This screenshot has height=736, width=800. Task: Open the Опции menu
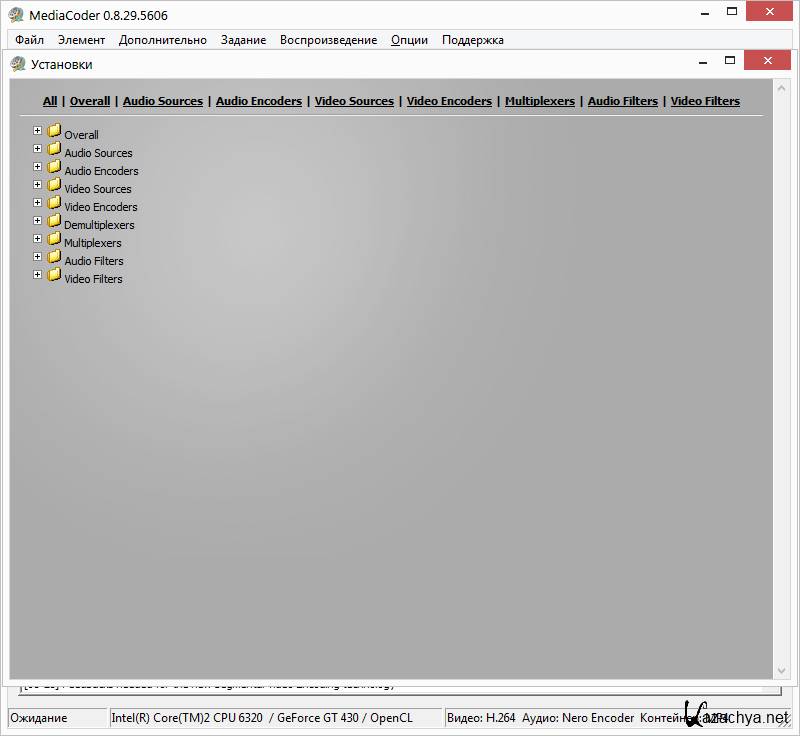coord(409,40)
